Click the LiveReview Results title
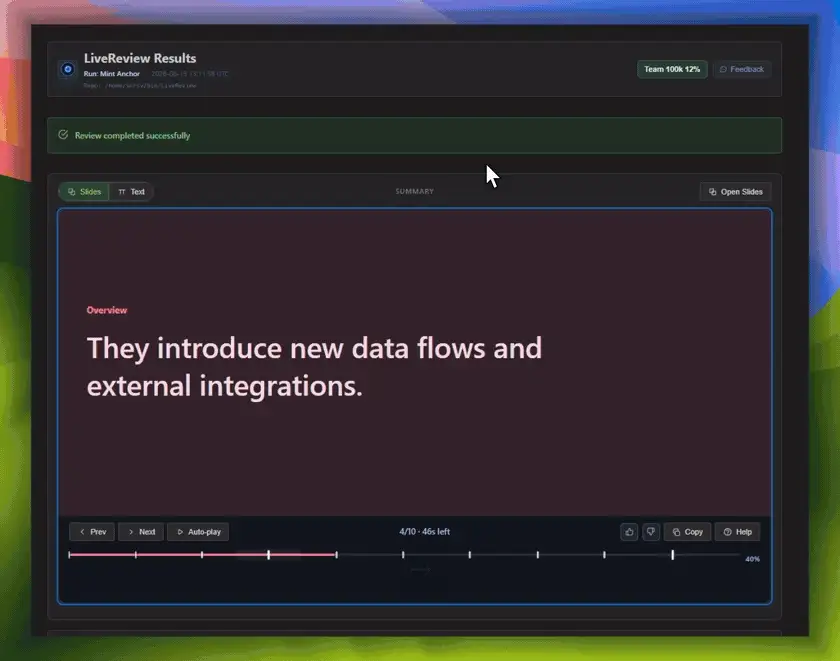 pos(140,58)
